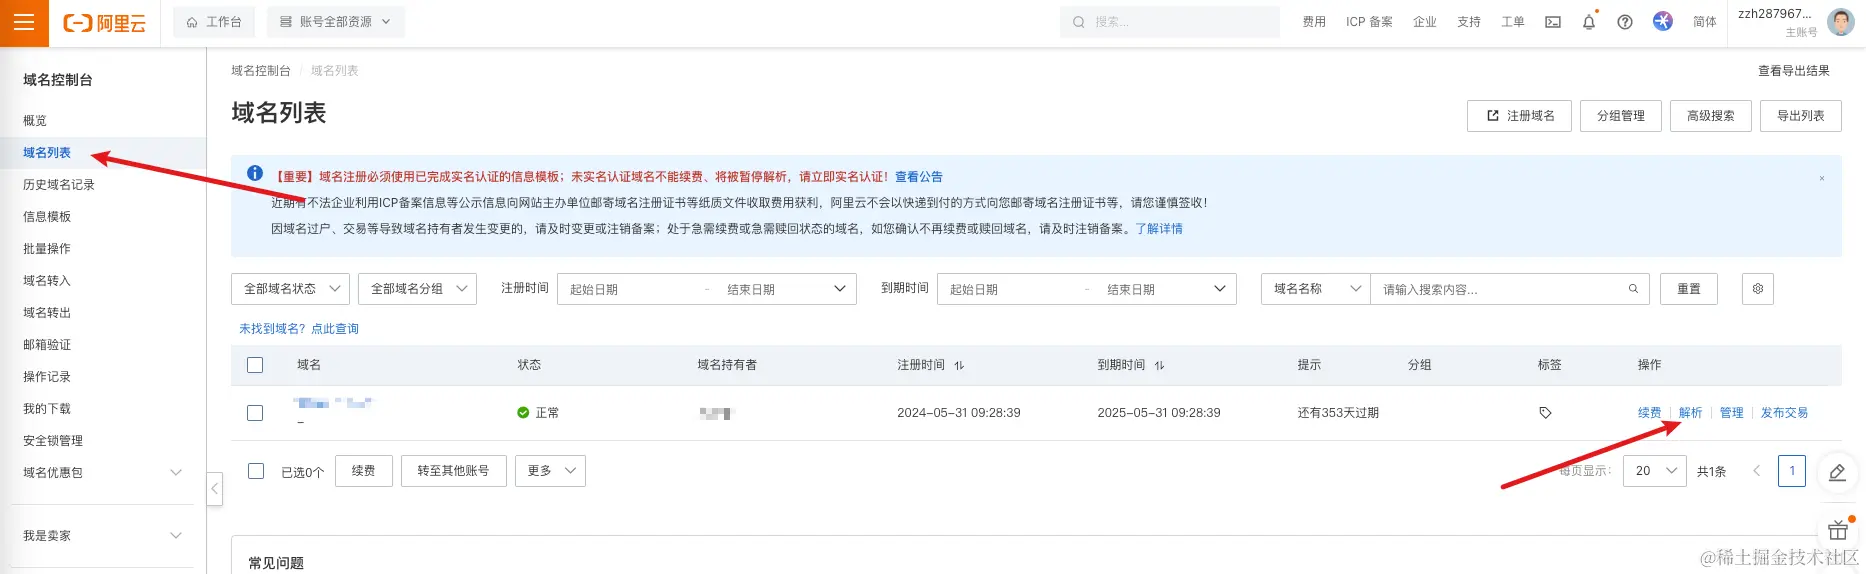
Task: Open the column settings gear
Action: point(1758,289)
